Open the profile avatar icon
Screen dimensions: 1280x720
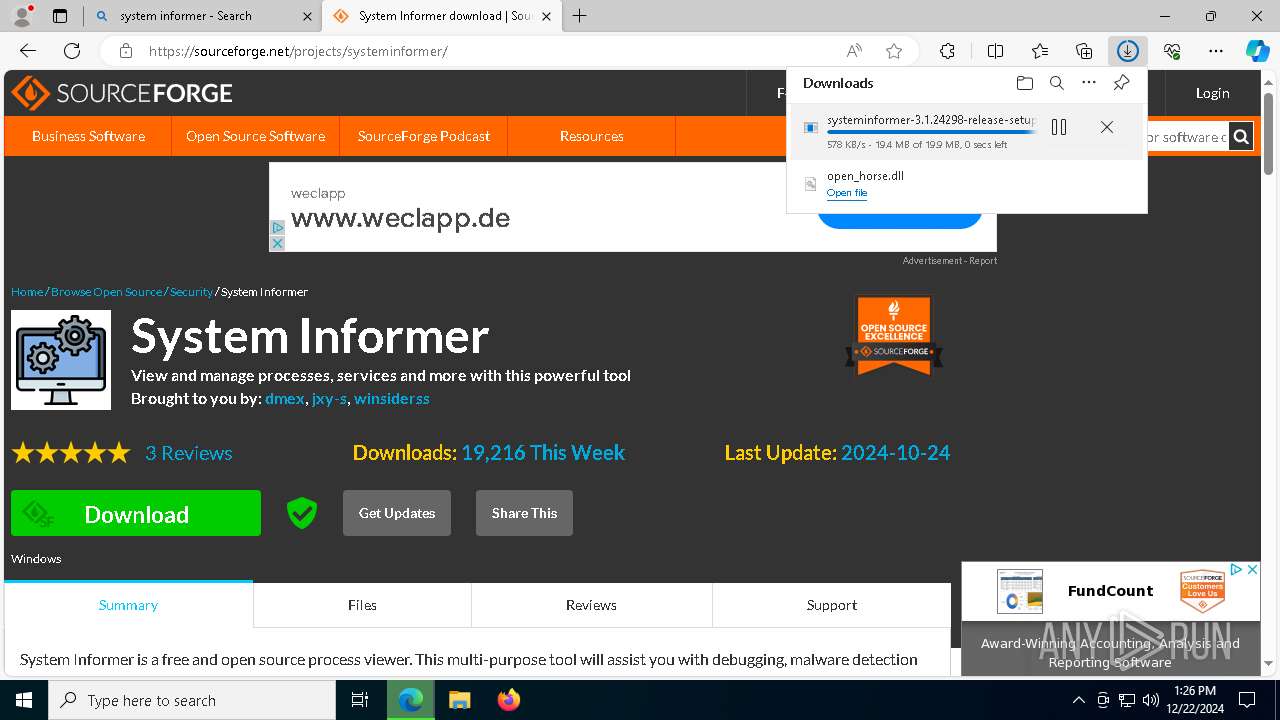pyautogui.click(x=22, y=16)
